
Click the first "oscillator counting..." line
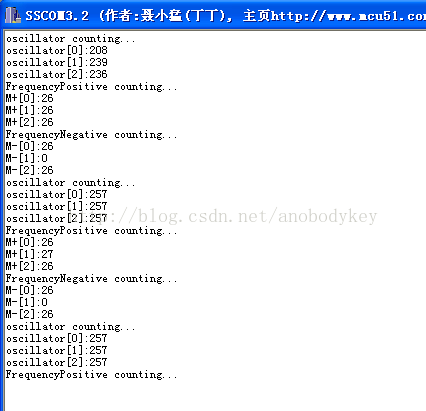point(71,39)
